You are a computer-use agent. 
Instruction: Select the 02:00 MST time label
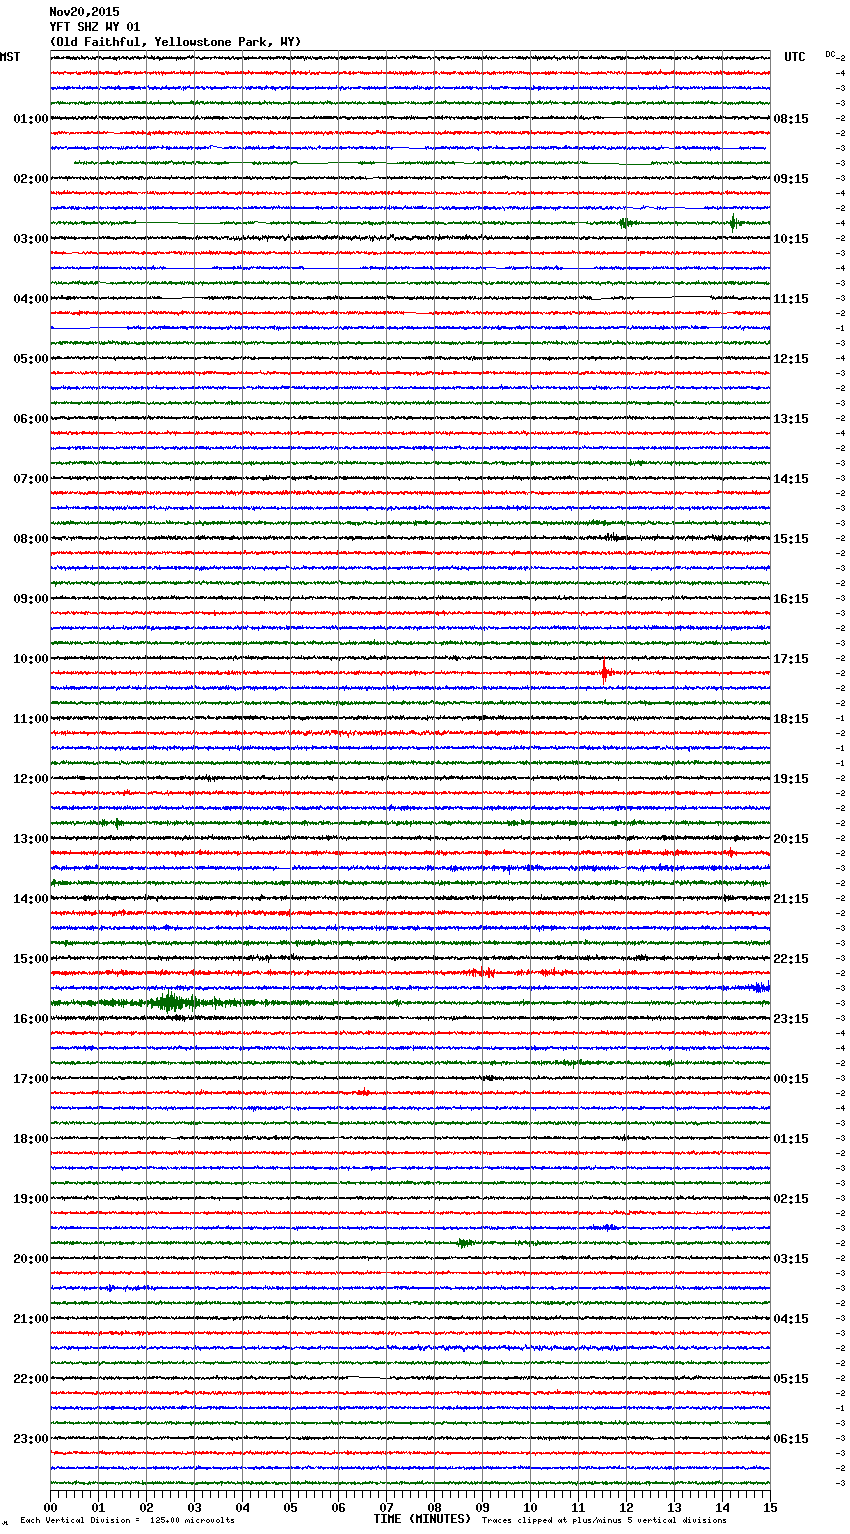point(31,179)
